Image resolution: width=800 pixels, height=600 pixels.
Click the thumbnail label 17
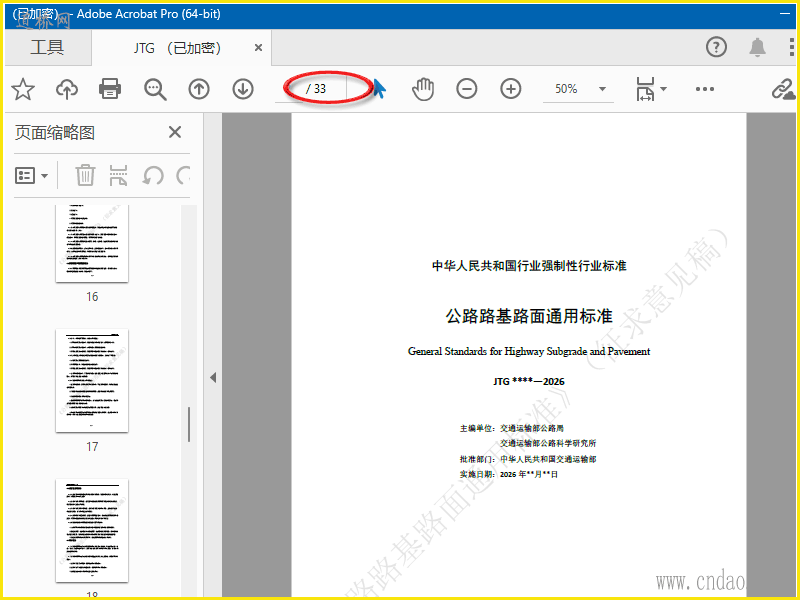click(x=92, y=446)
